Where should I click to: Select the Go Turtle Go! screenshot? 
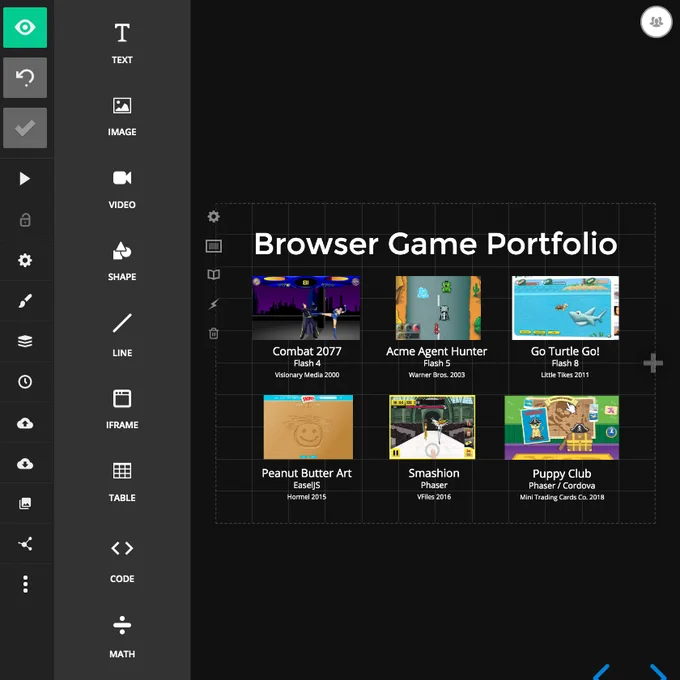pyautogui.click(x=565, y=308)
